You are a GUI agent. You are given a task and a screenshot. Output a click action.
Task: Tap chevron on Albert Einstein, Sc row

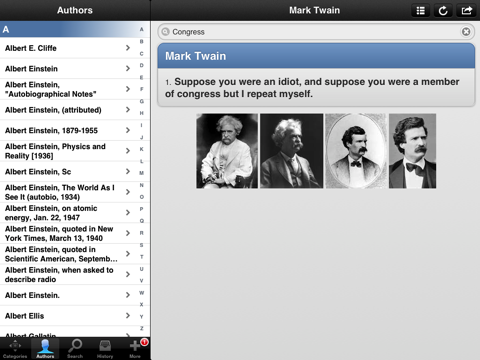pyautogui.click(x=128, y=171)
